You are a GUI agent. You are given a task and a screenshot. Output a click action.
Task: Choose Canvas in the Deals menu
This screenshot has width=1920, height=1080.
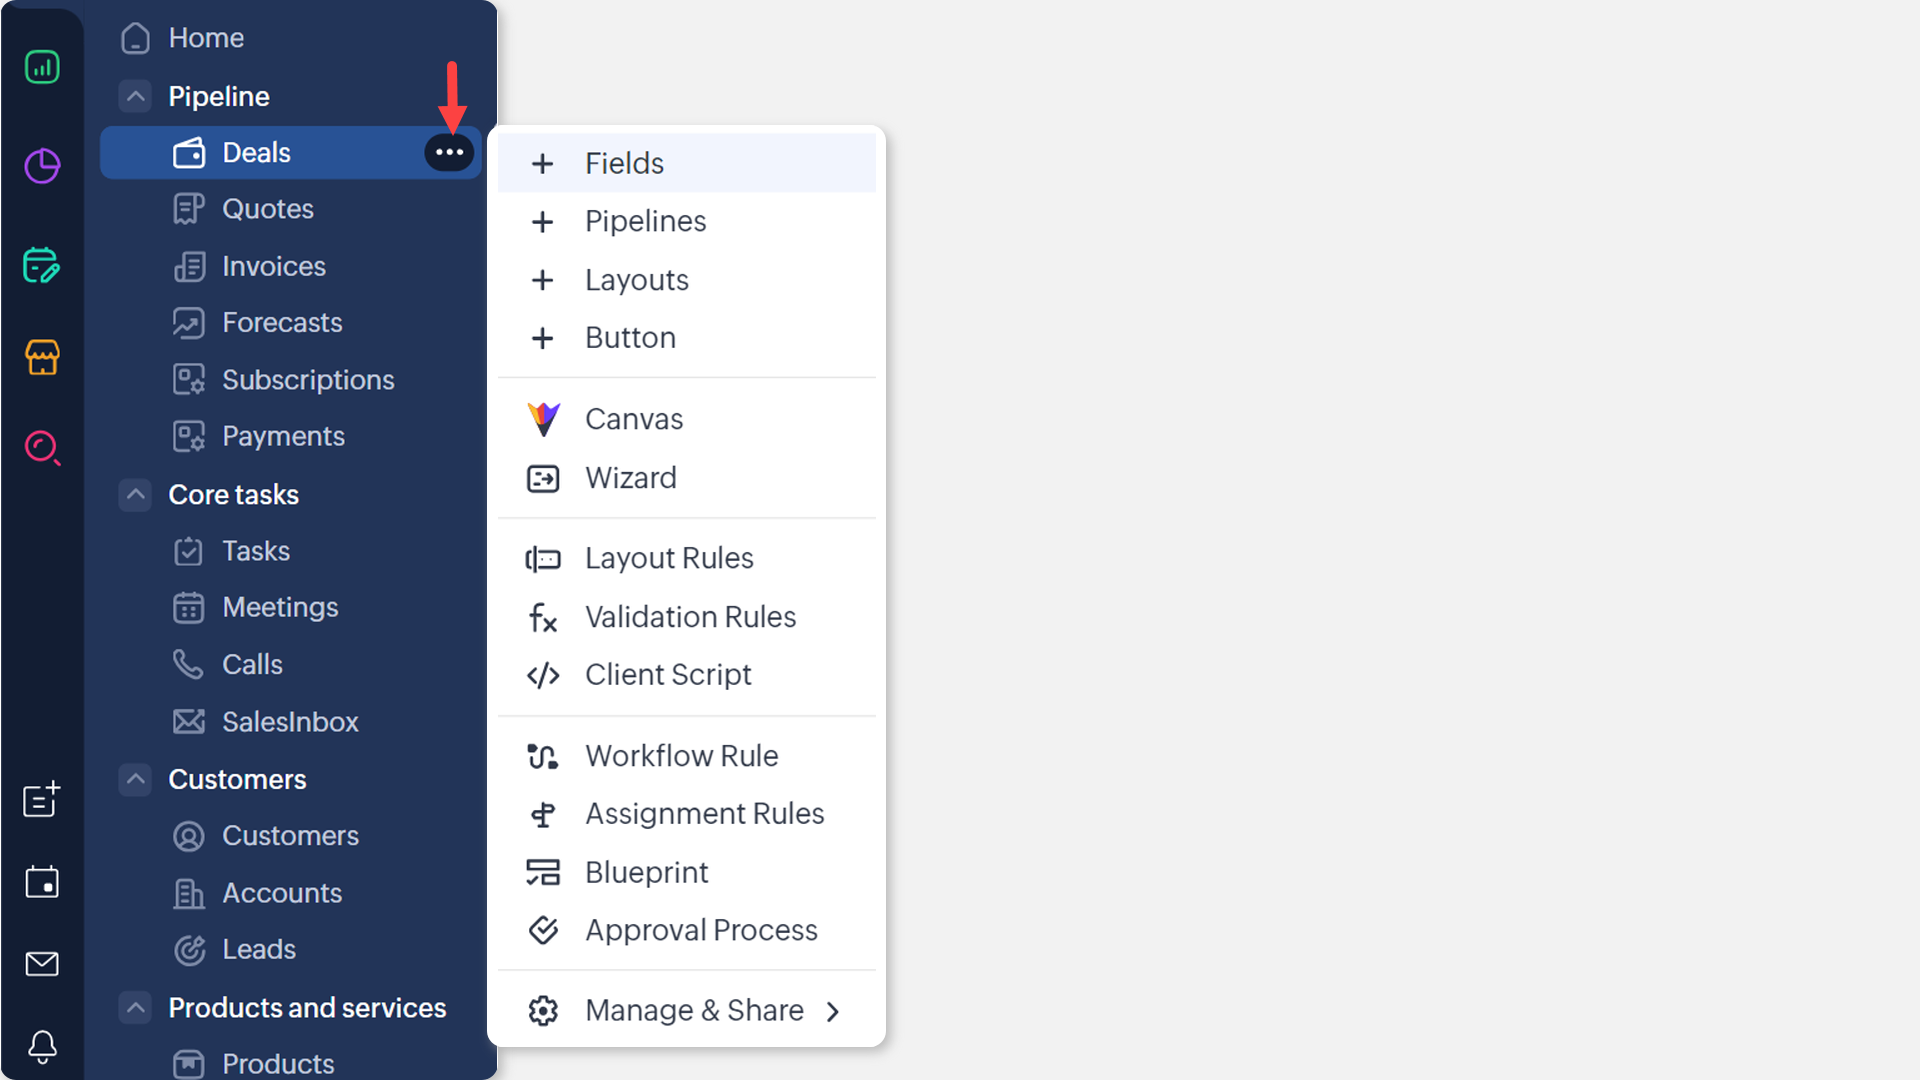coord(634,419)
